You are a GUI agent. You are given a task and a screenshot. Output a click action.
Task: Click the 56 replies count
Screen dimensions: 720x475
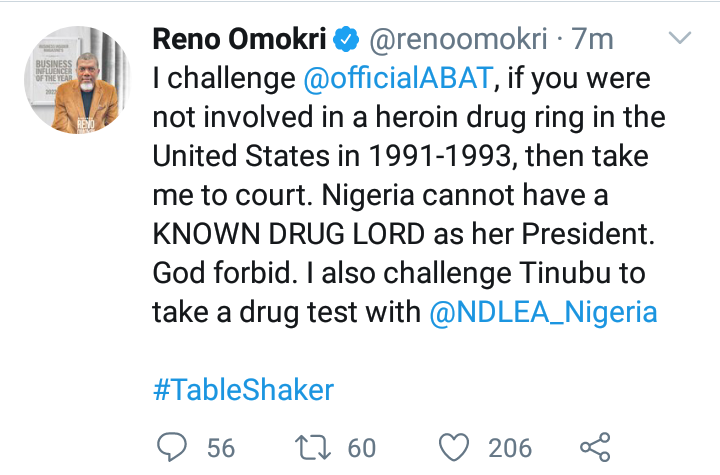(x=219, y=447)
